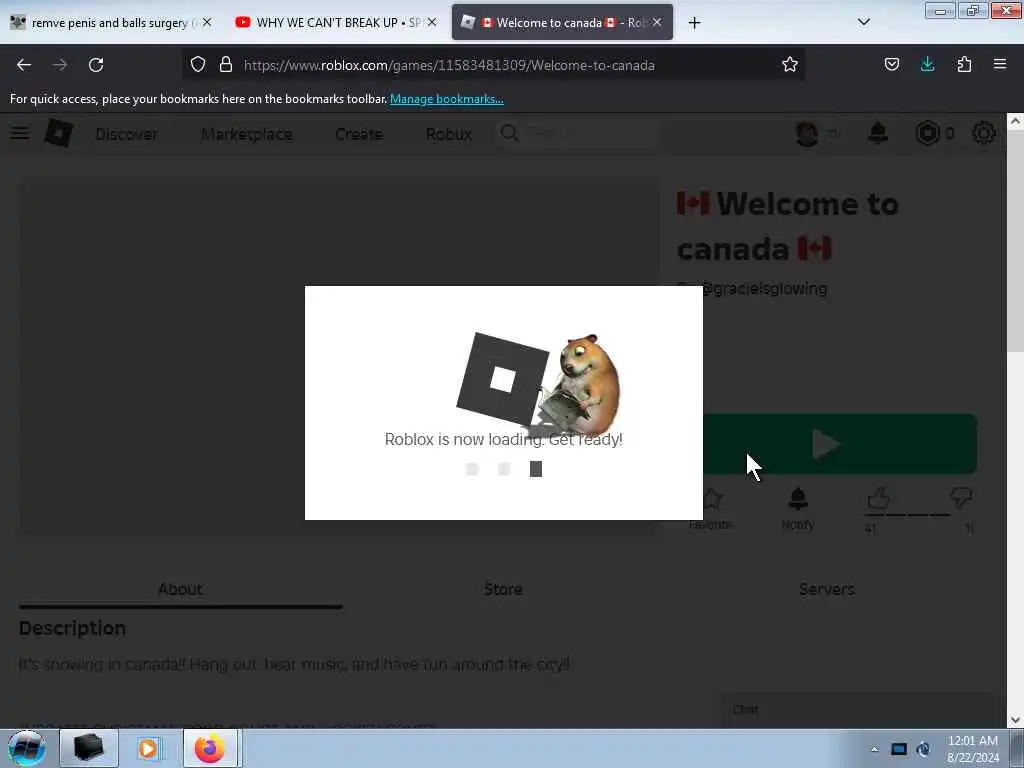Reload the page with the refresh icon
This screenshot has height=768, width=1024.
(x=96, y=65)
